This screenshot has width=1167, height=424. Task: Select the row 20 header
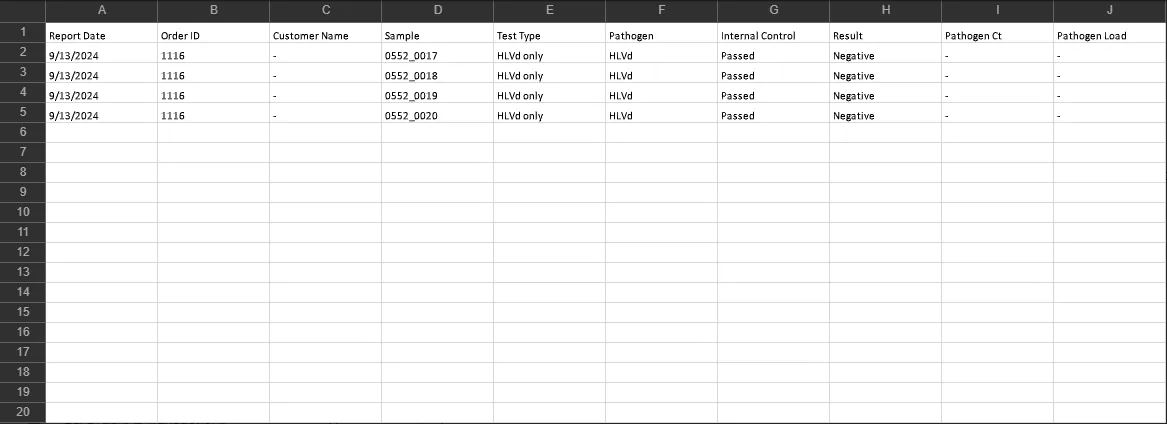tap(22, 411)
